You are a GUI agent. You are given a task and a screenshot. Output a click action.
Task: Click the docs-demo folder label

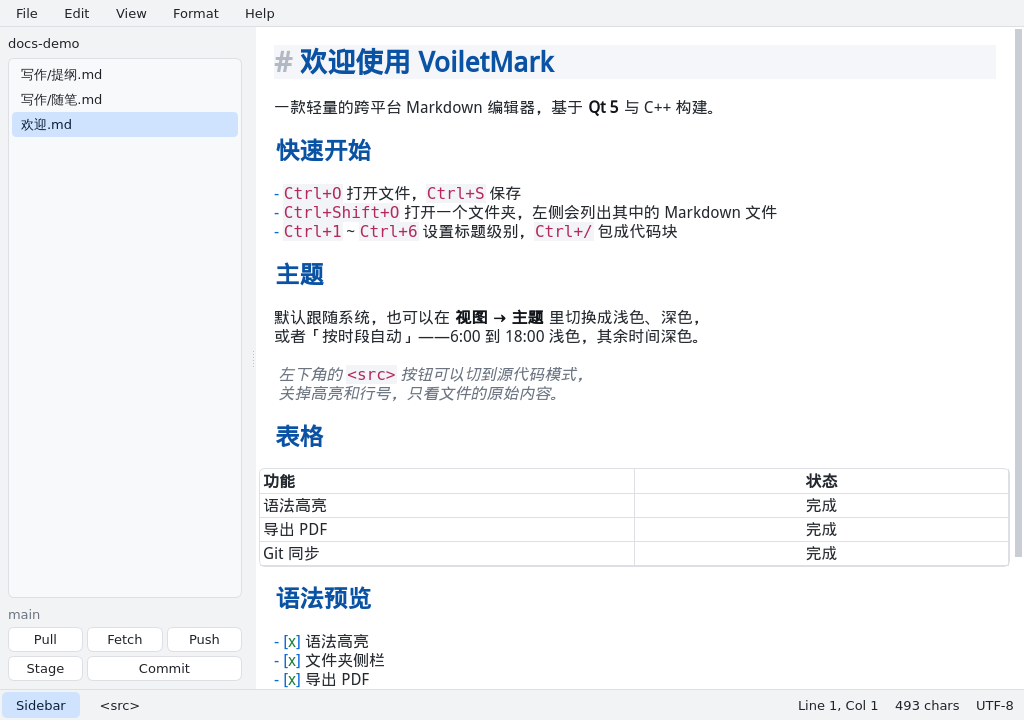(x=44, y=44)
